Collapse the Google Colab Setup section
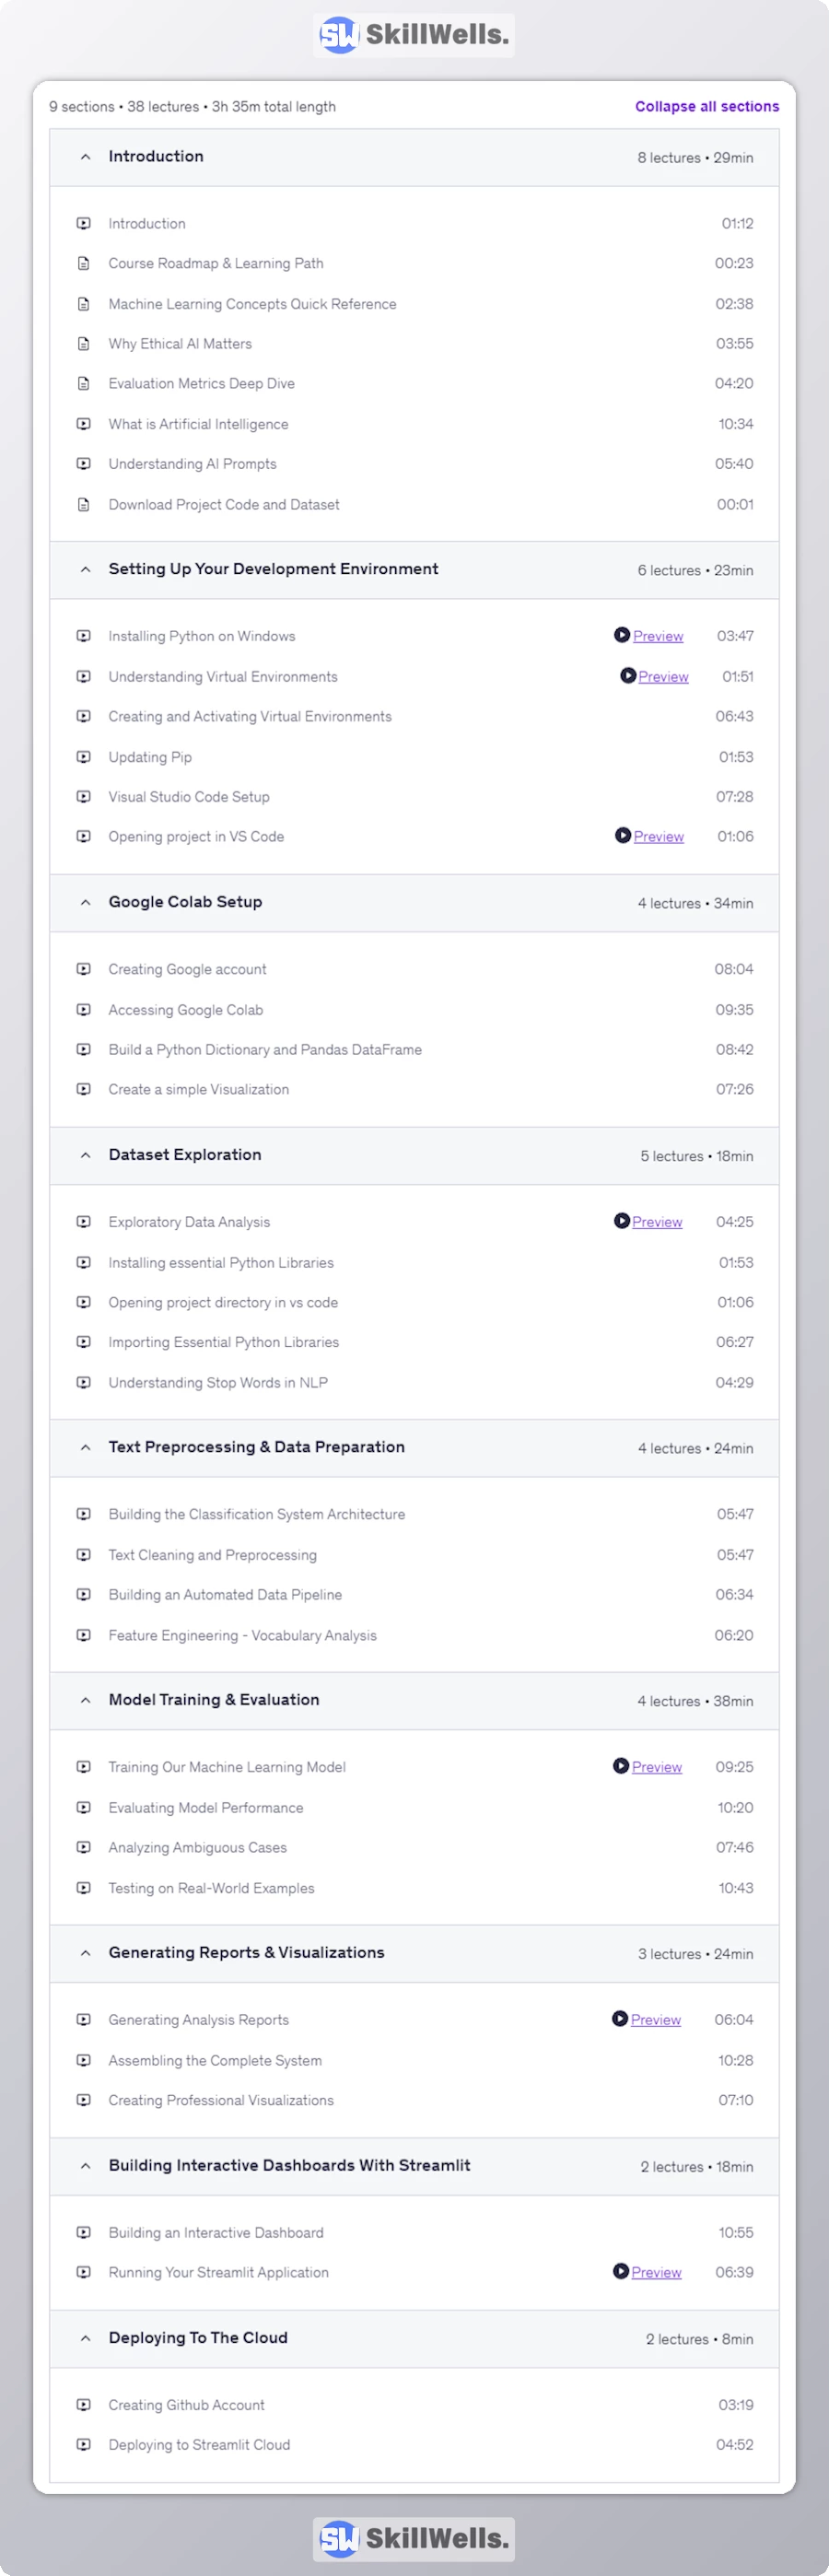 (x=86, y=902)
